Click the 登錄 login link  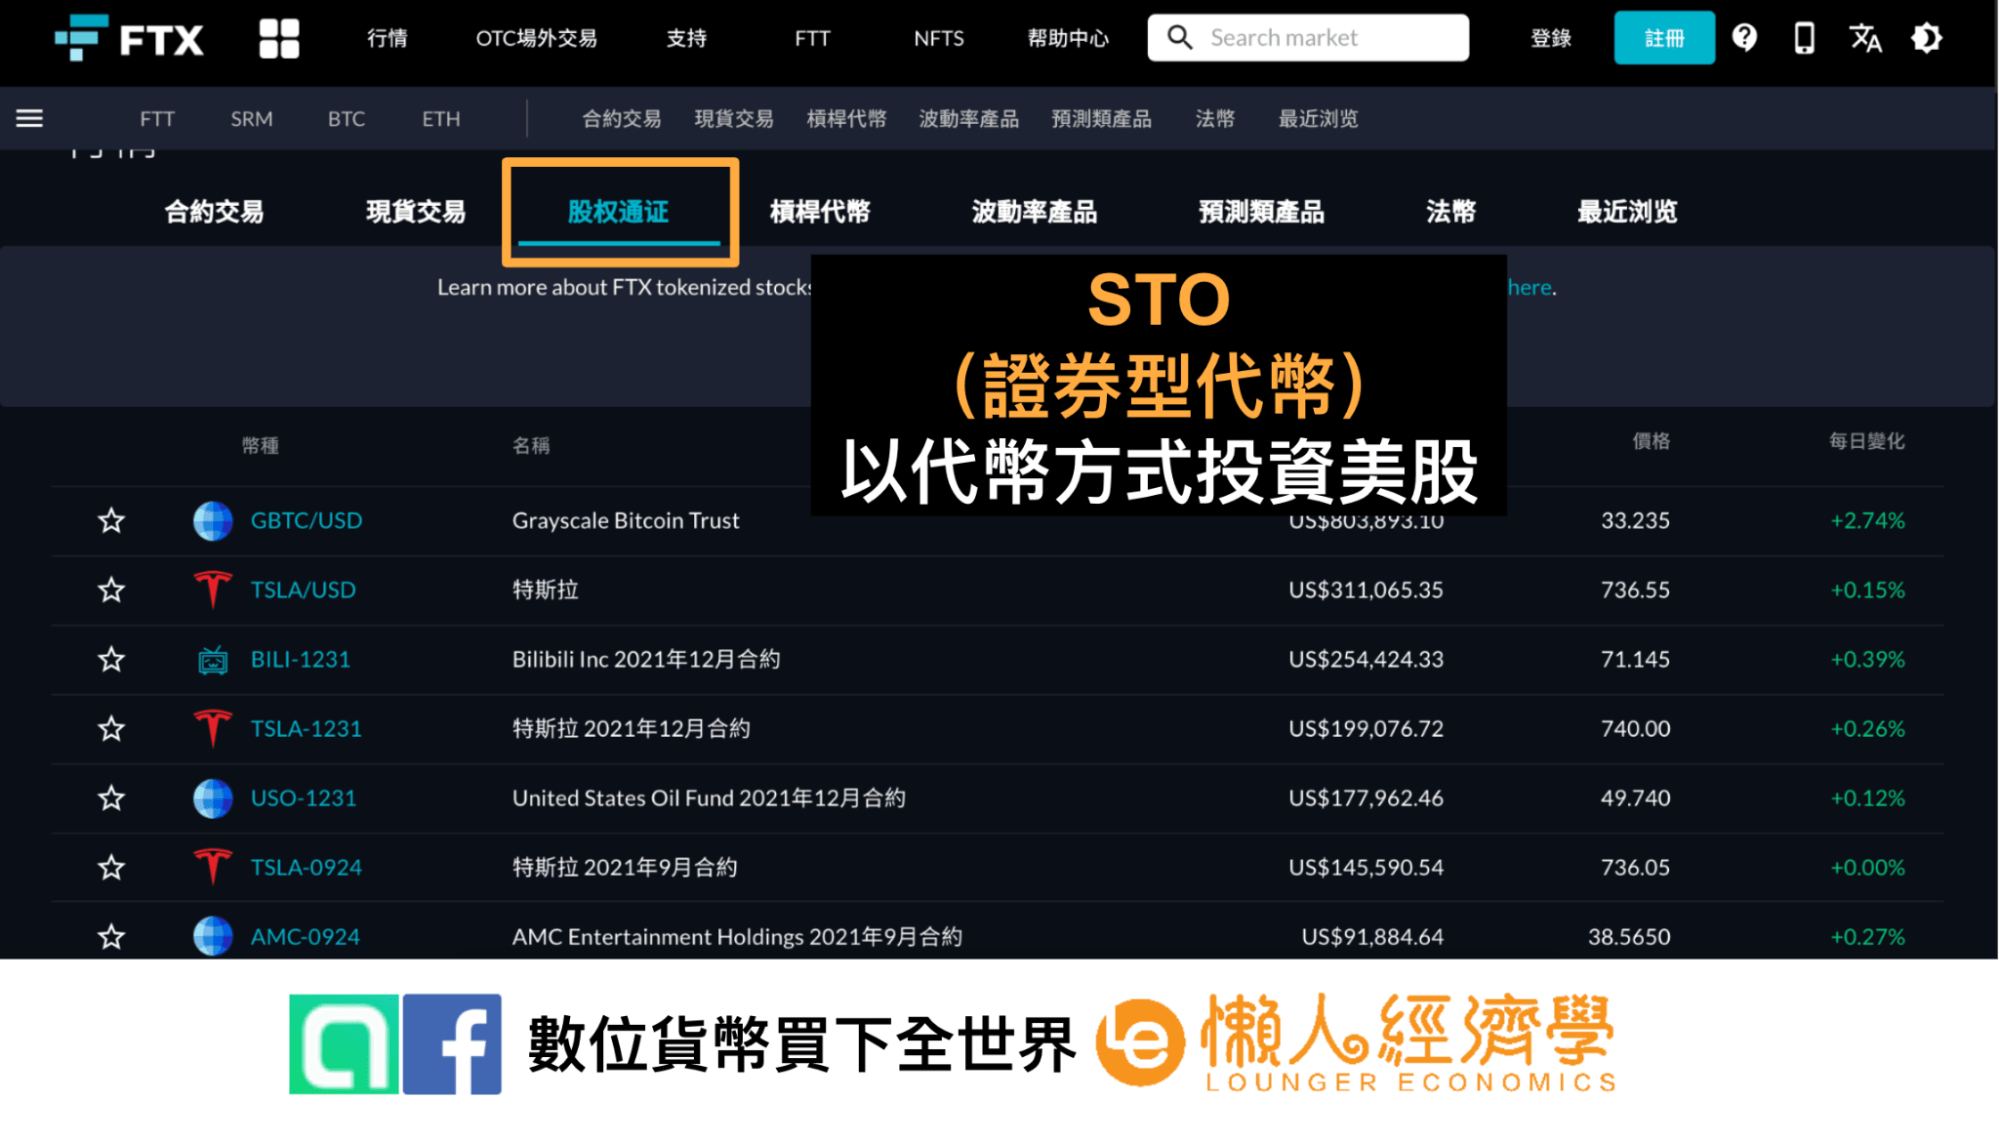pos(1551,38)
